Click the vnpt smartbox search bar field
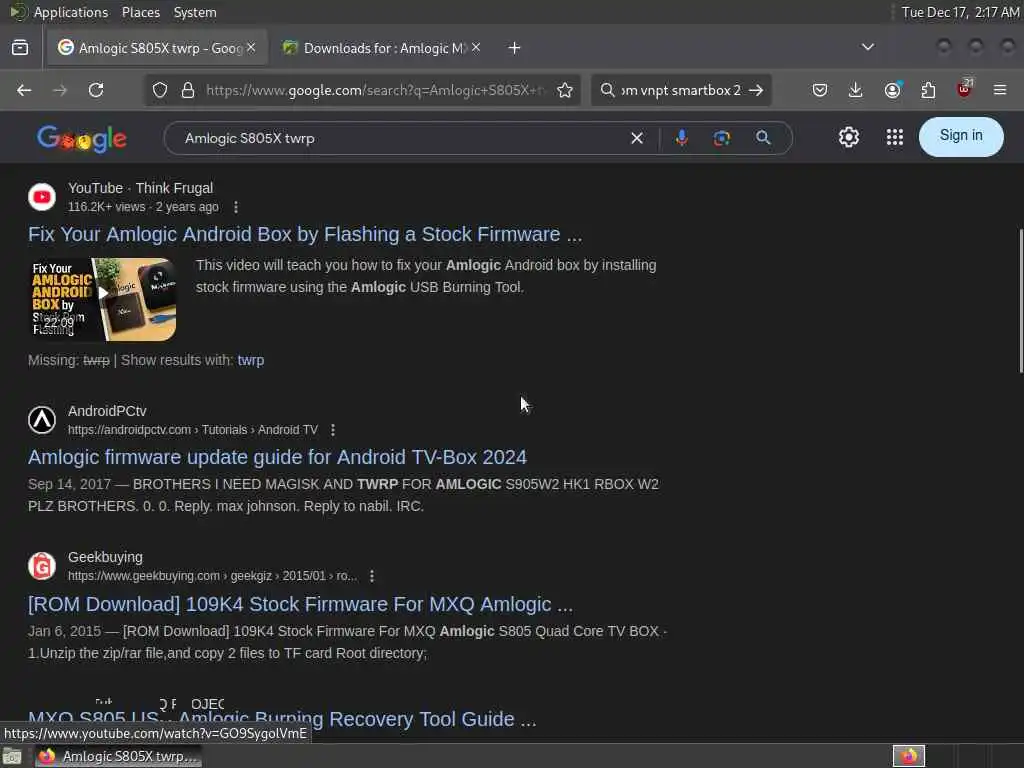The width and height of the screenshot is (1024, 768). [679, 90]
